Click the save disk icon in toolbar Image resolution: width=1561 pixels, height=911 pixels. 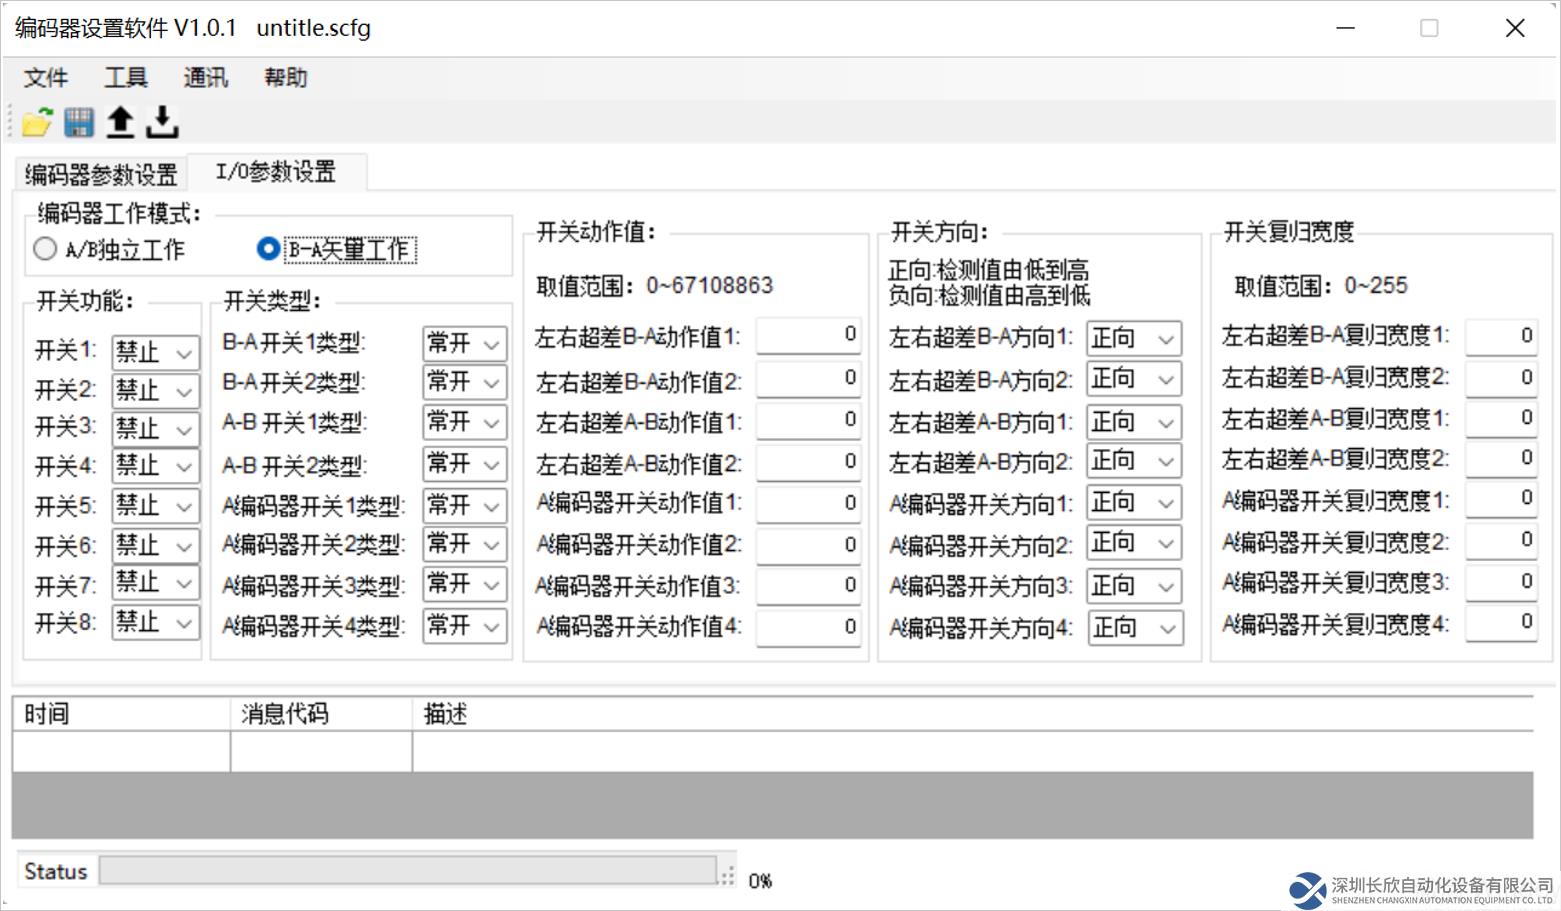[x=79, y=122]
